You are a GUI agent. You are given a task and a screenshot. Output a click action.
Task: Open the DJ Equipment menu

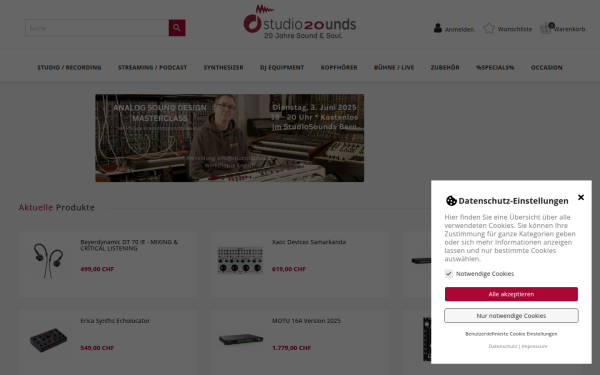tap(282, 67)
